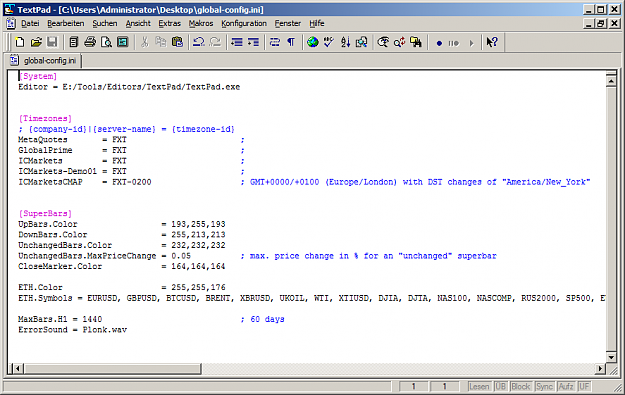The image size is (625, 395).
Task: Start macro recording with the round dot icon
Action: point(439,43)
